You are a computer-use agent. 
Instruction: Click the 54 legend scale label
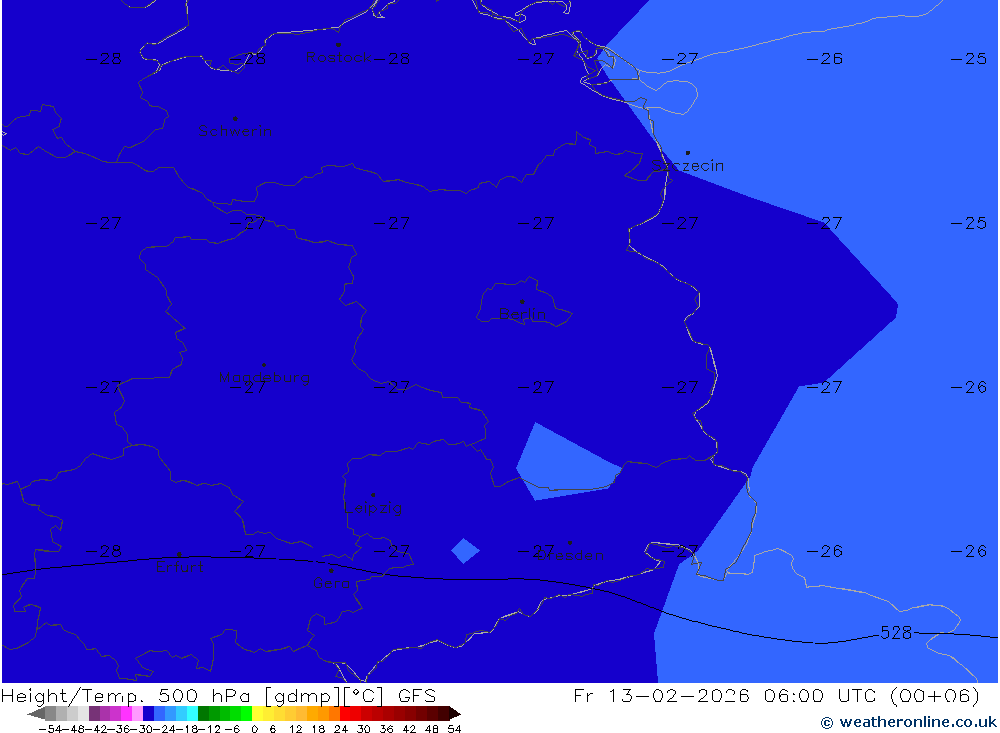(455, 729)
